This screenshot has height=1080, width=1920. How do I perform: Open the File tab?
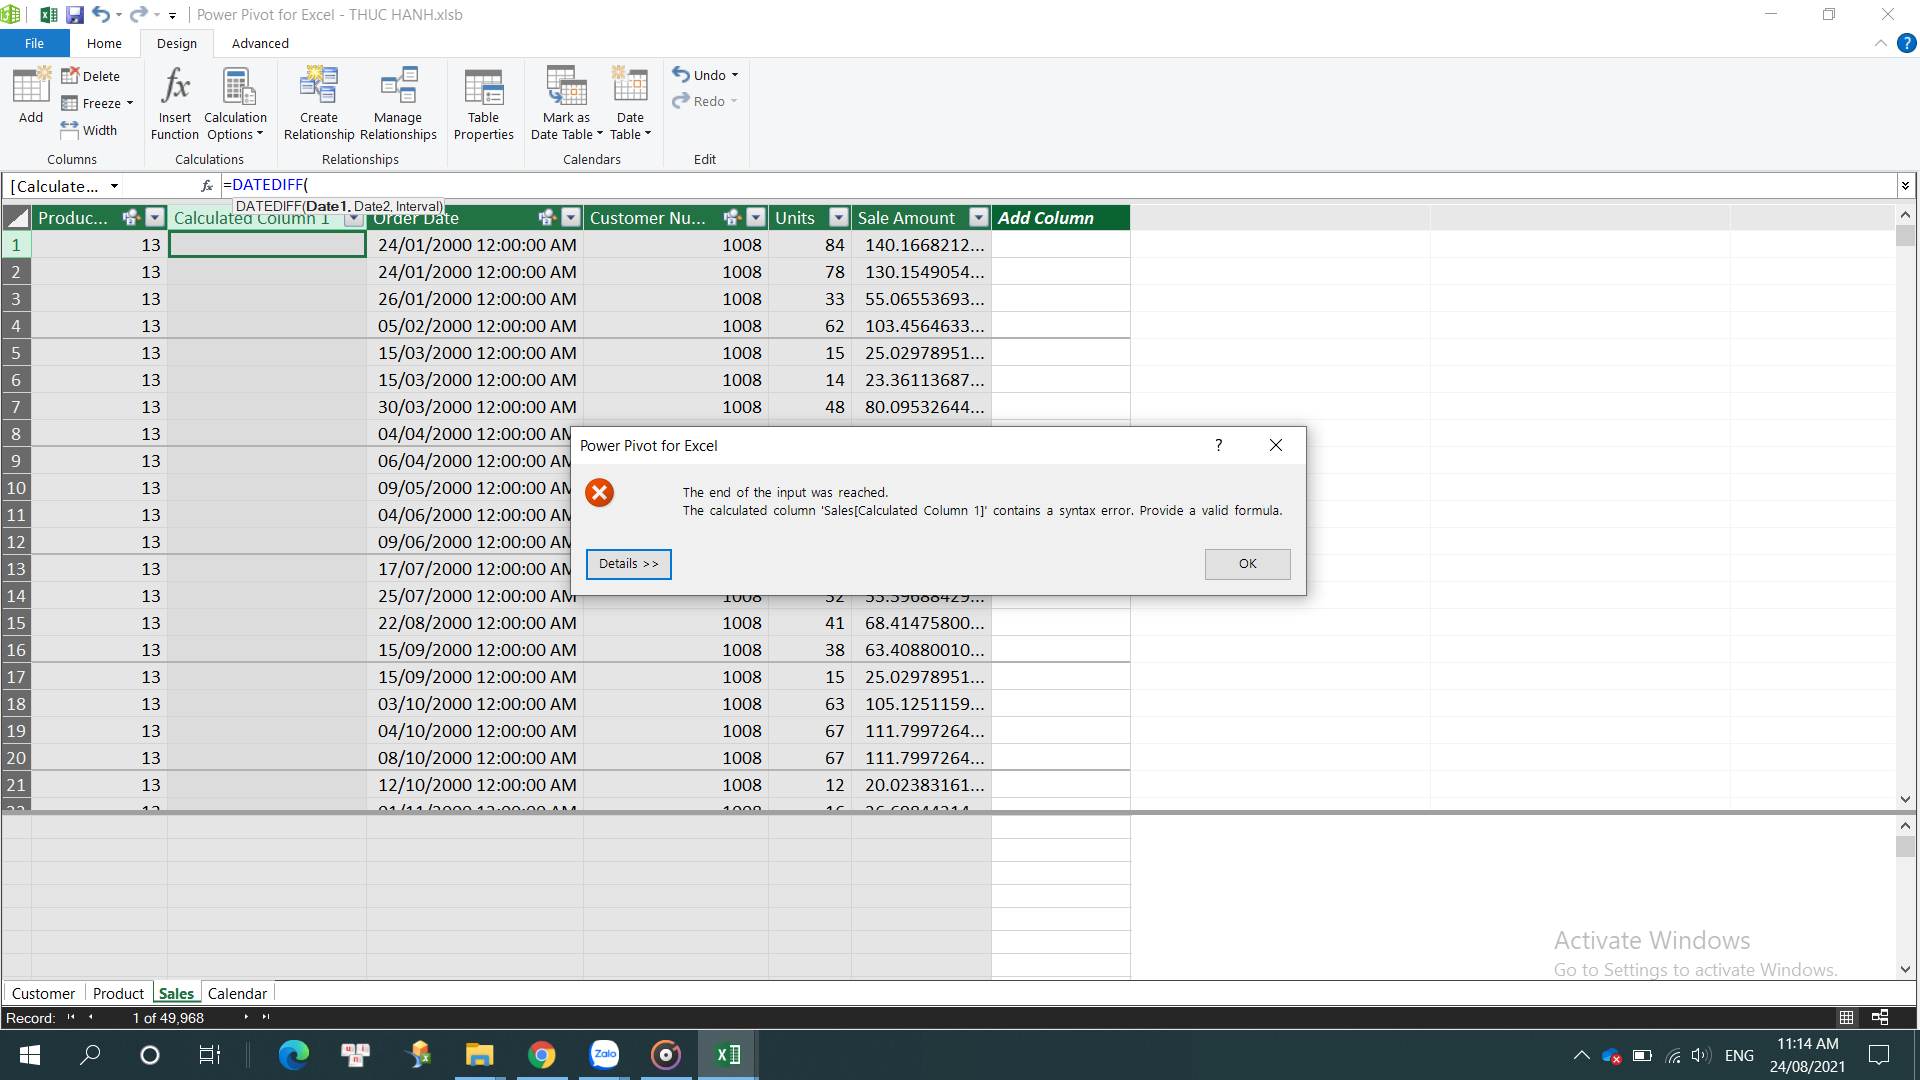pos(35,43)
